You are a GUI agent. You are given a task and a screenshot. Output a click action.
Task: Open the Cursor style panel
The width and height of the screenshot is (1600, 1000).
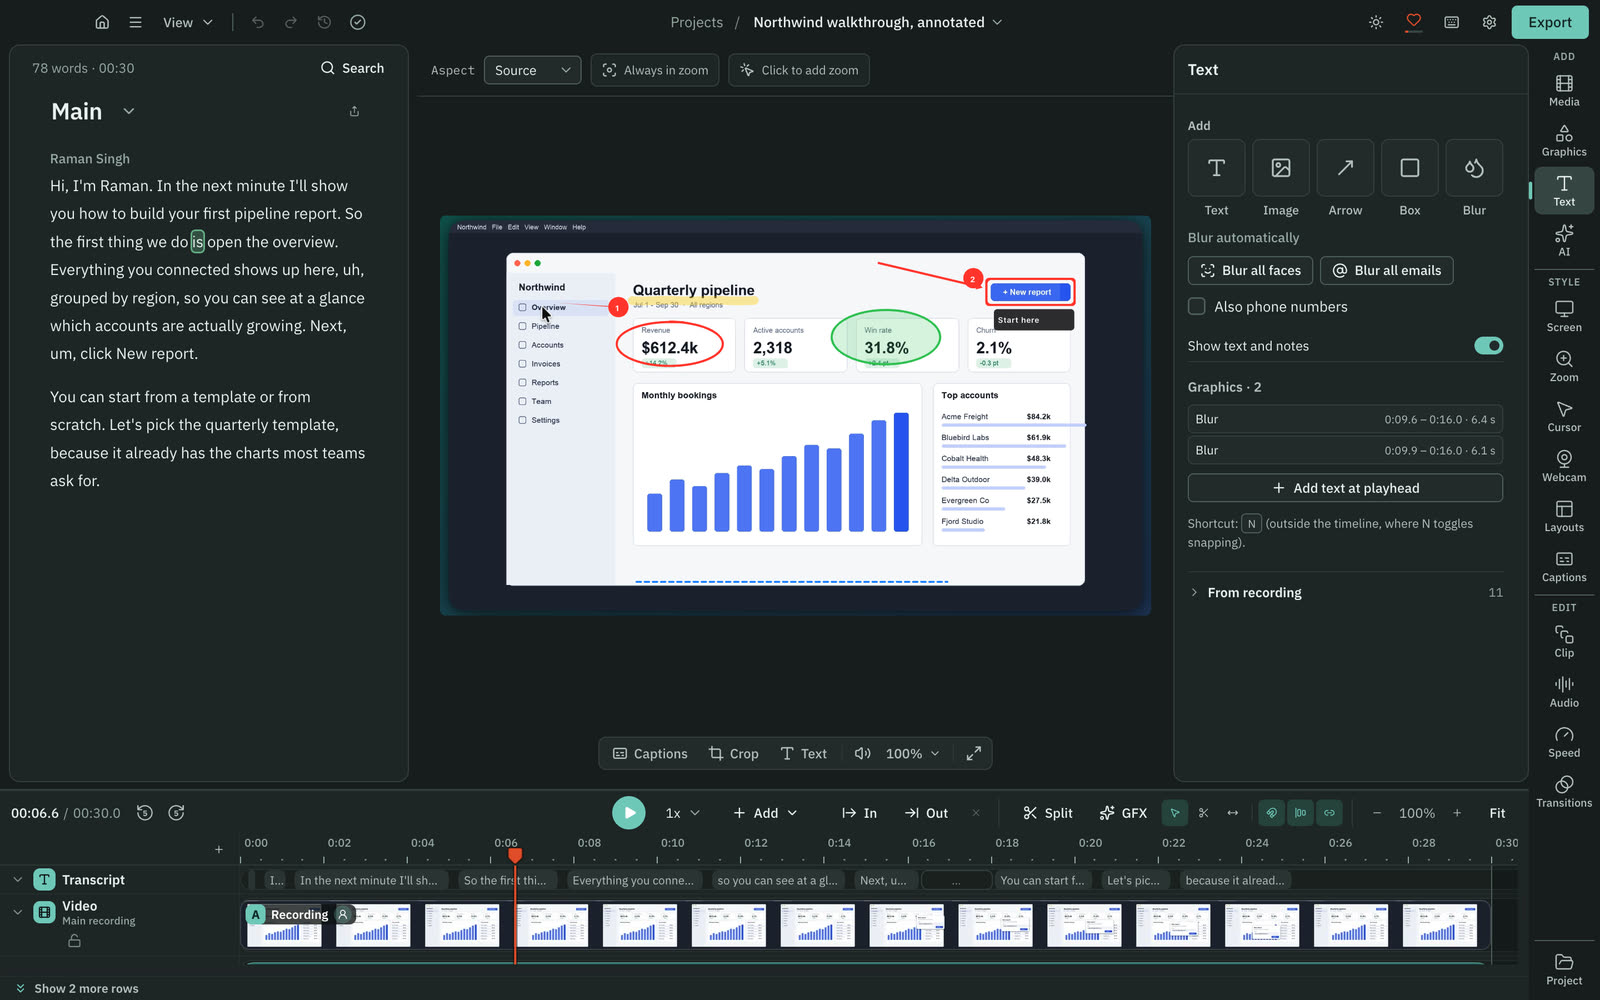tap(1564, 416)
